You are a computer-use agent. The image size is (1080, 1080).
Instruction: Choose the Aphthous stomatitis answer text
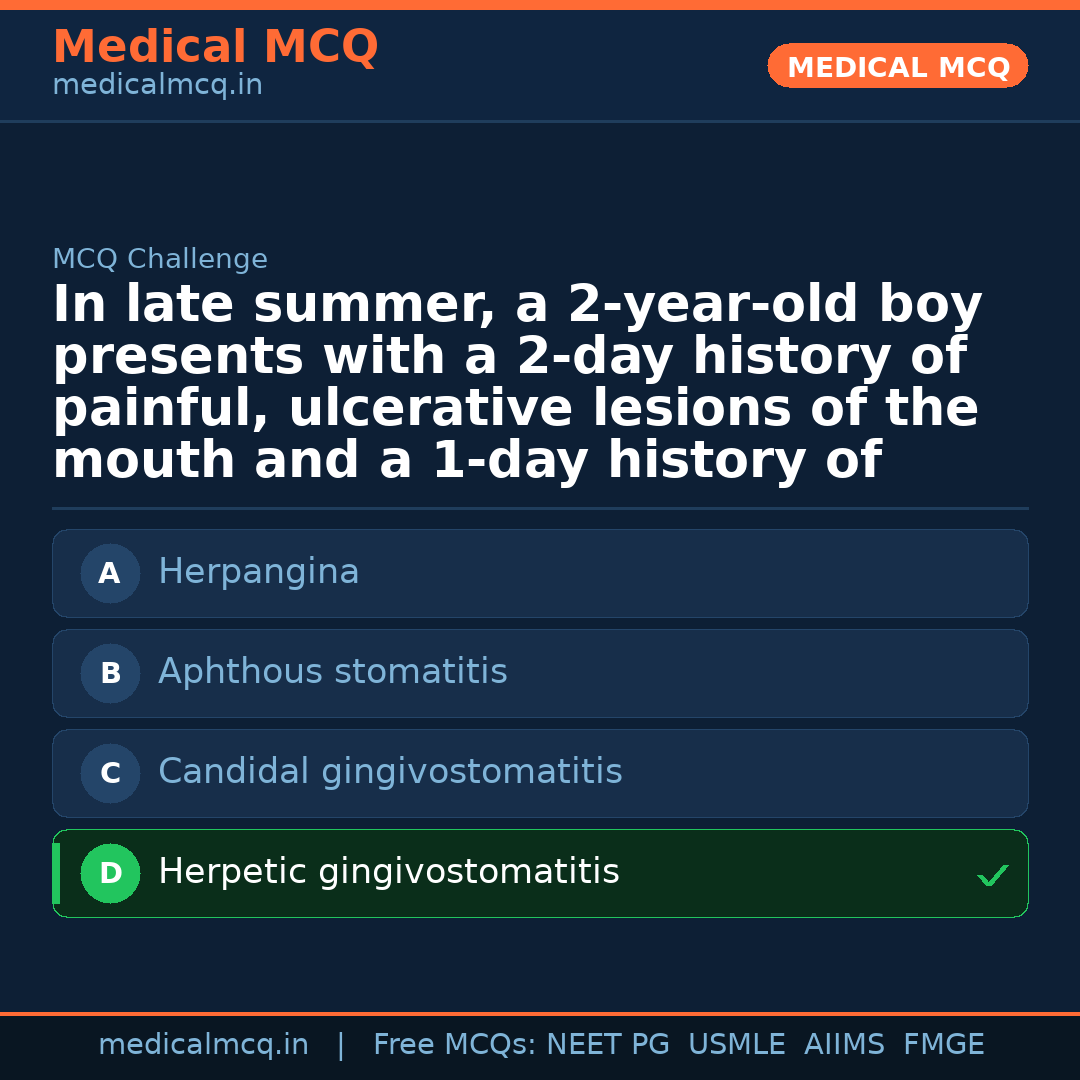point(332,672)
